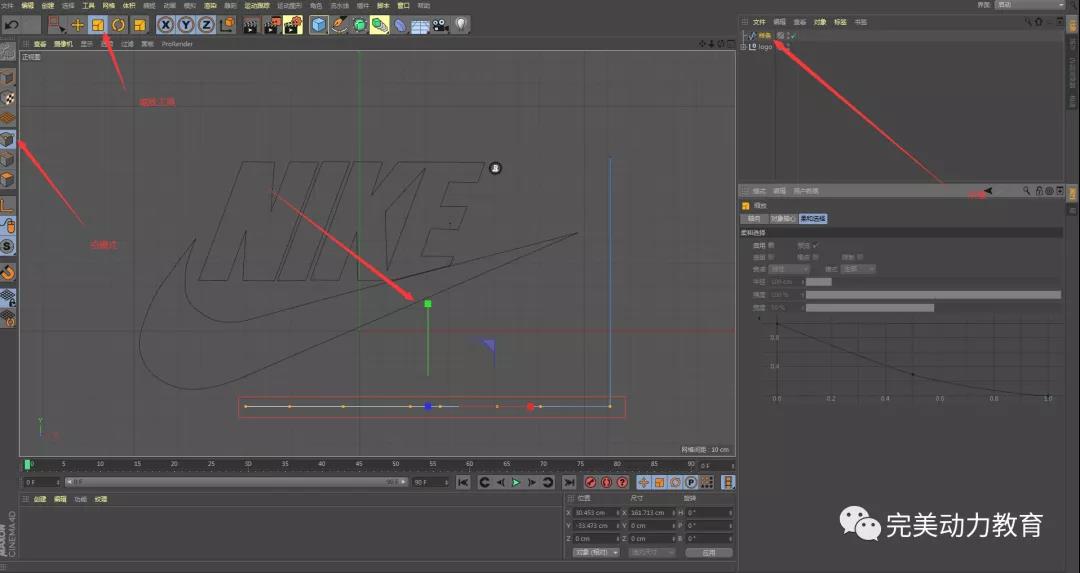
Task: Select the Rotate tool in the top toolbar
Action: 119,24
